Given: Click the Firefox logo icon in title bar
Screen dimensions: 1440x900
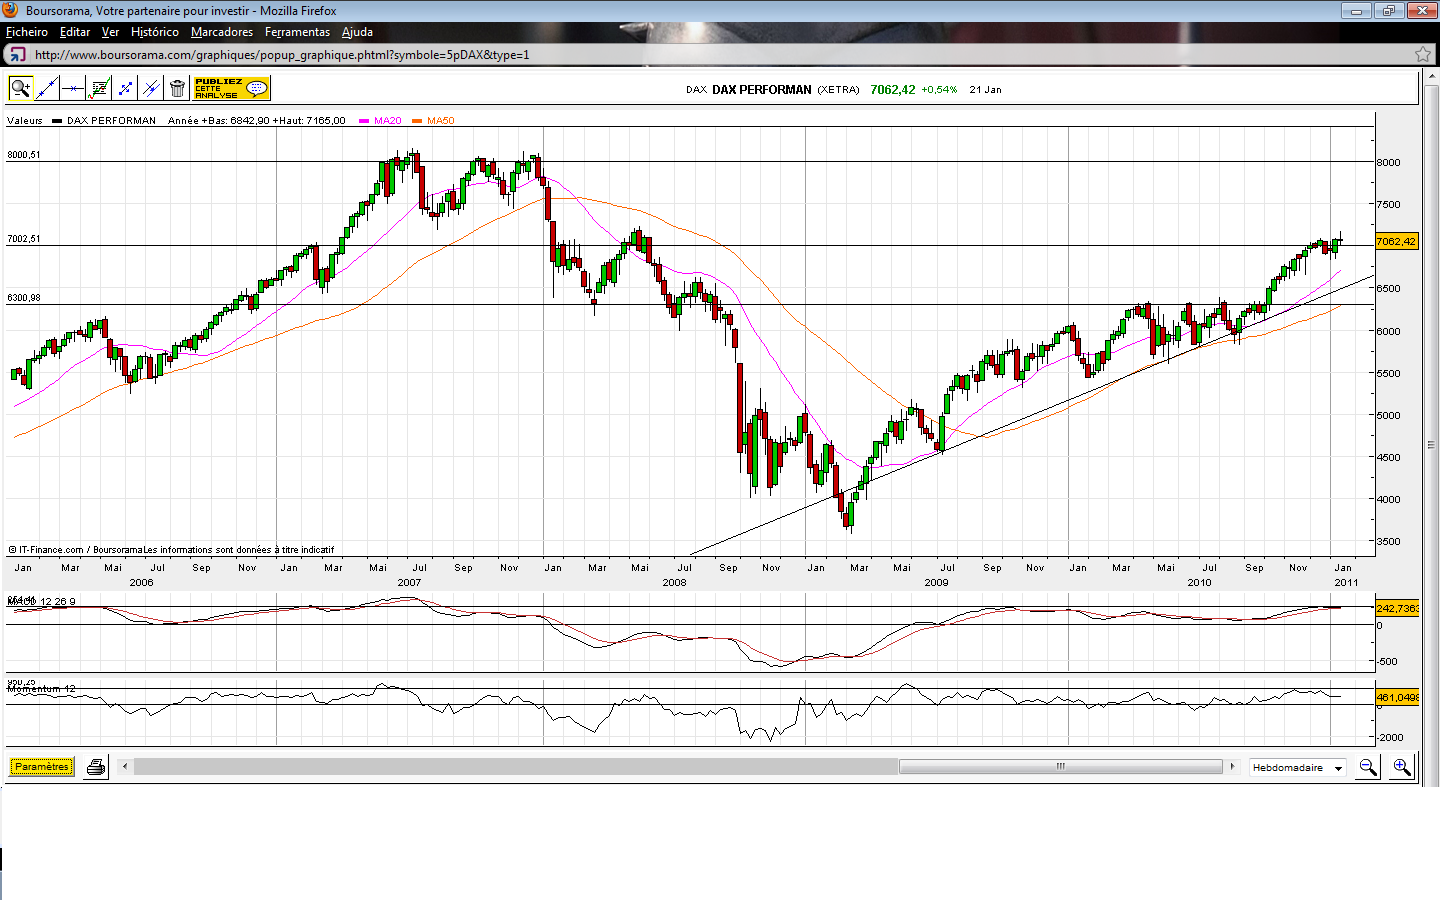Looking at the screenshot, I should click(x=10, y=10).
